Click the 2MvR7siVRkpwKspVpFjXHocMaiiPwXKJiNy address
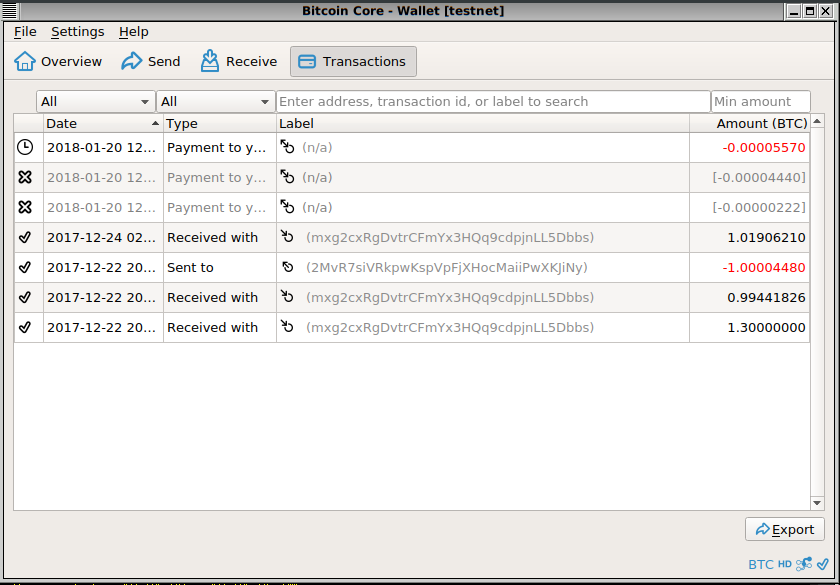 (447, 267)
